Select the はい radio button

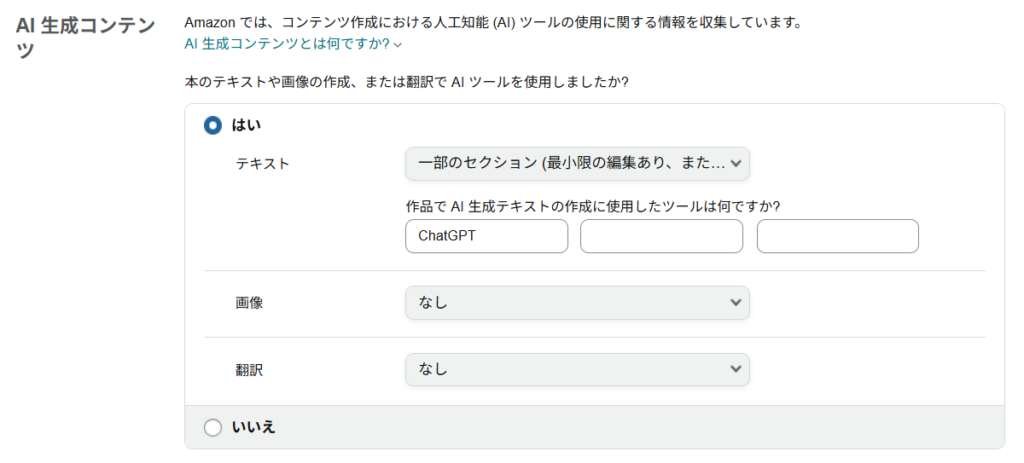(x=212, y=126)
